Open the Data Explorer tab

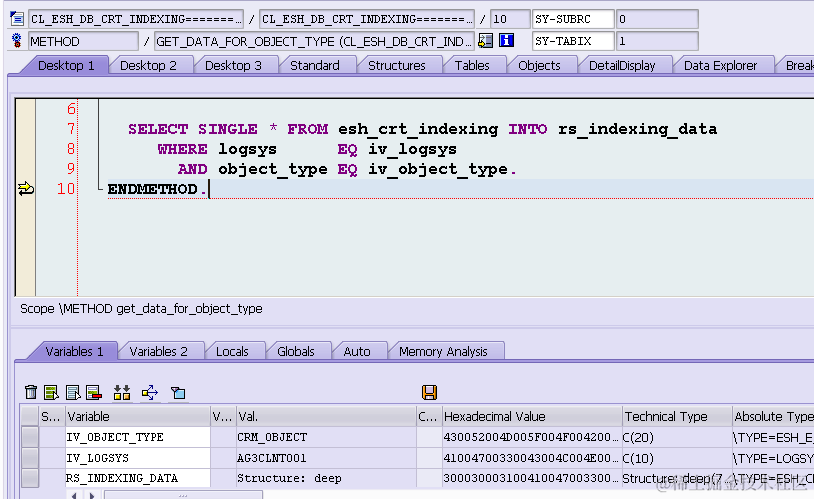[x=721, y=65]
